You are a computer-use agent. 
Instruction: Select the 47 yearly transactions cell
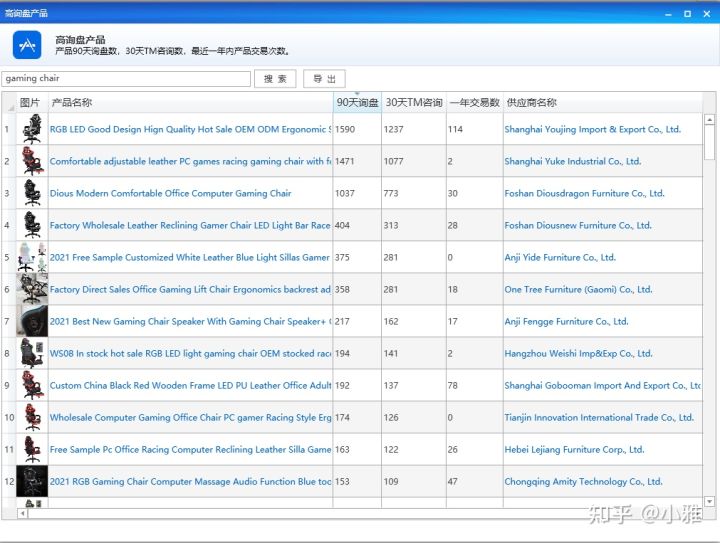(475, 481)
